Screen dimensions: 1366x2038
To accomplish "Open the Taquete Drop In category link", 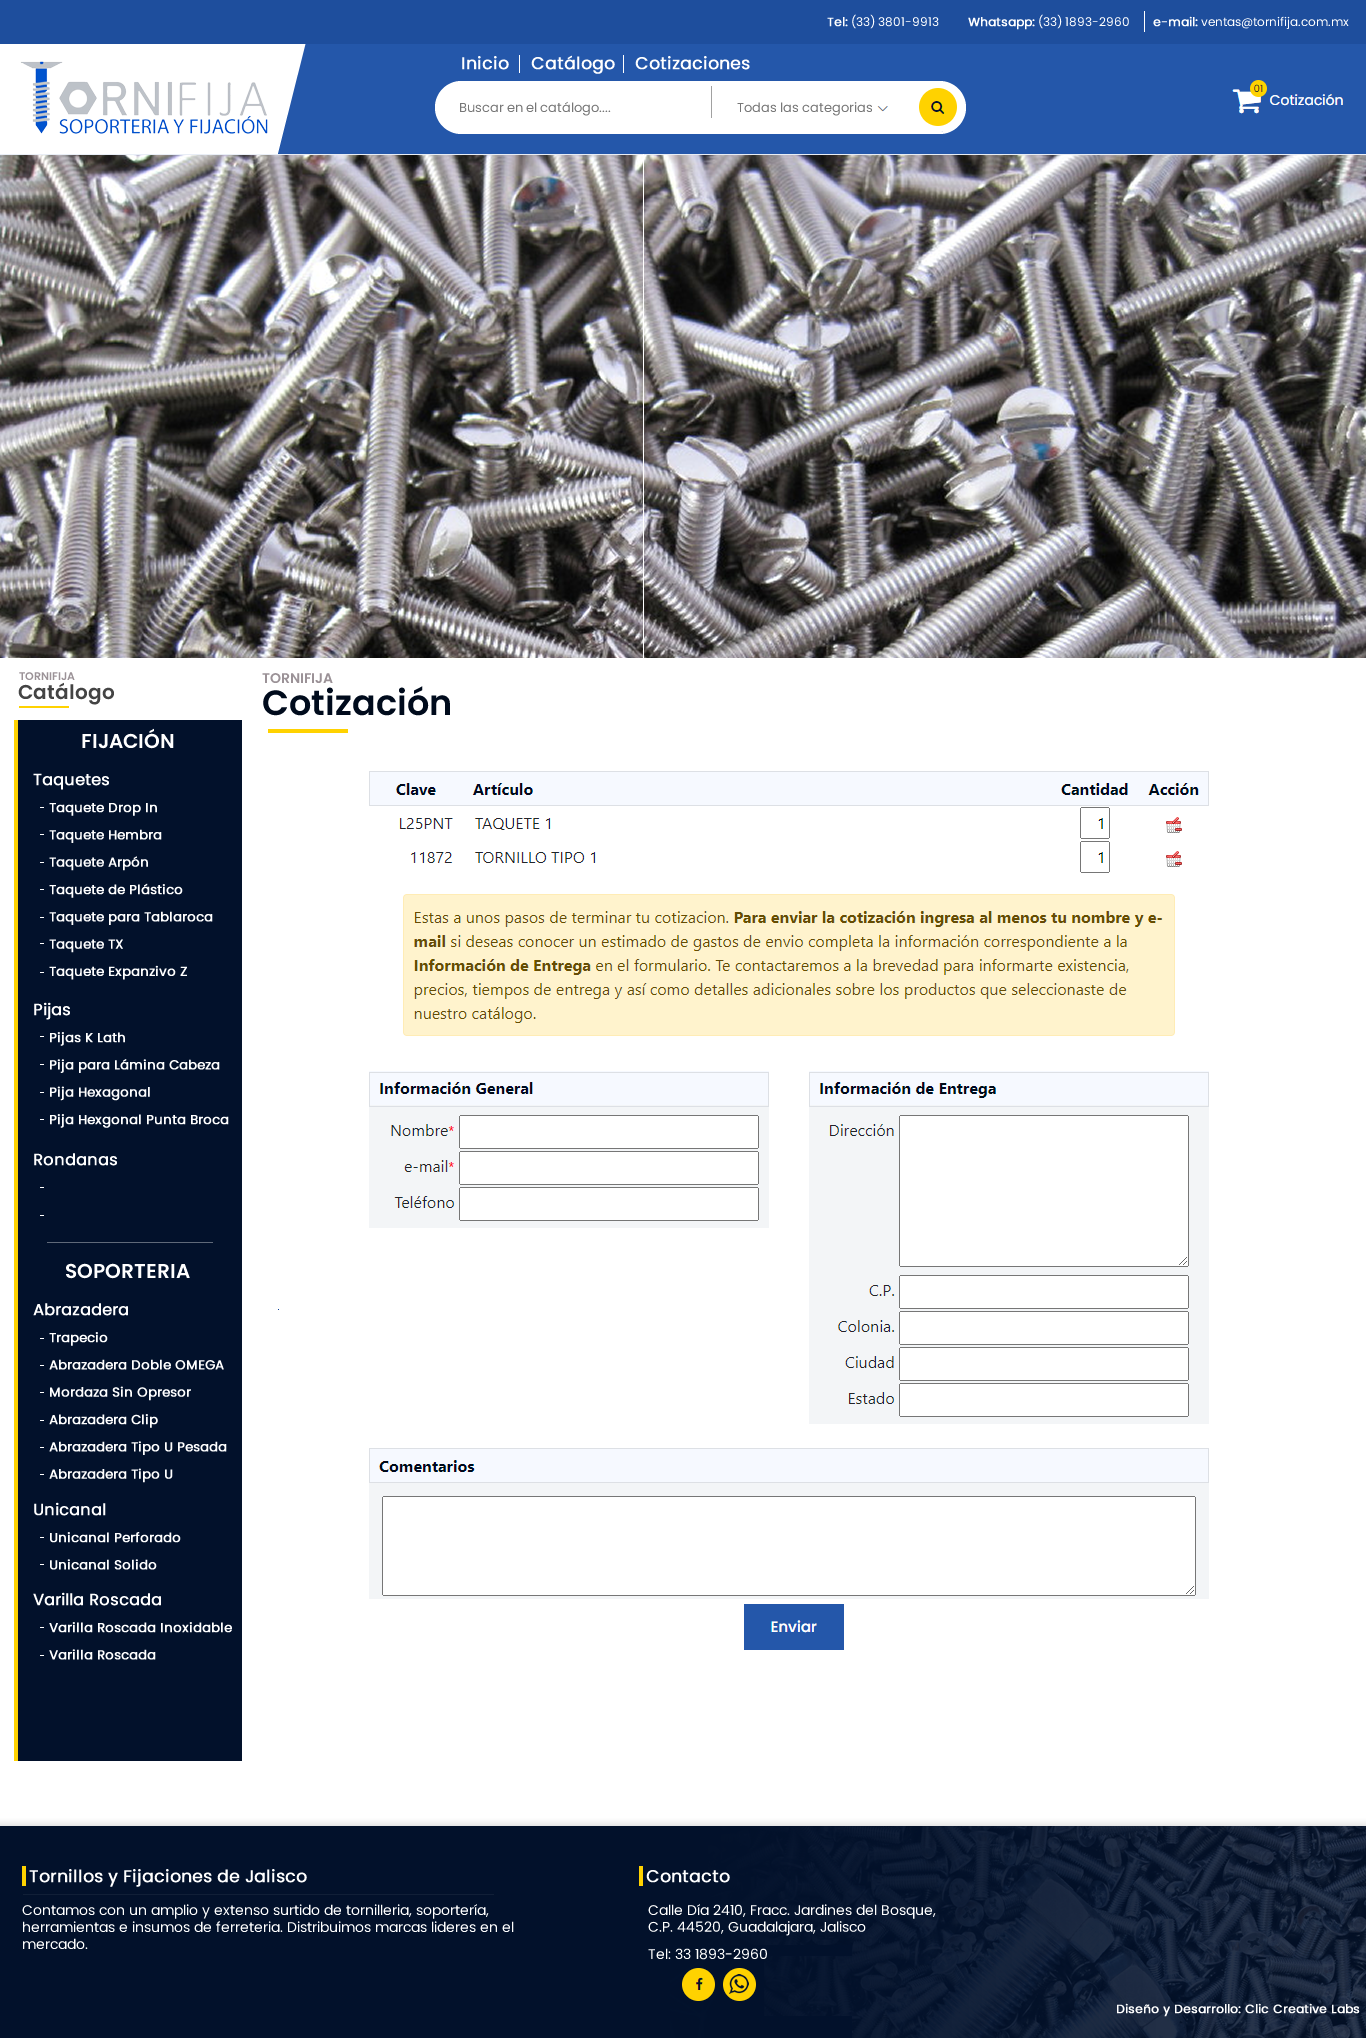I will point(103,808).
